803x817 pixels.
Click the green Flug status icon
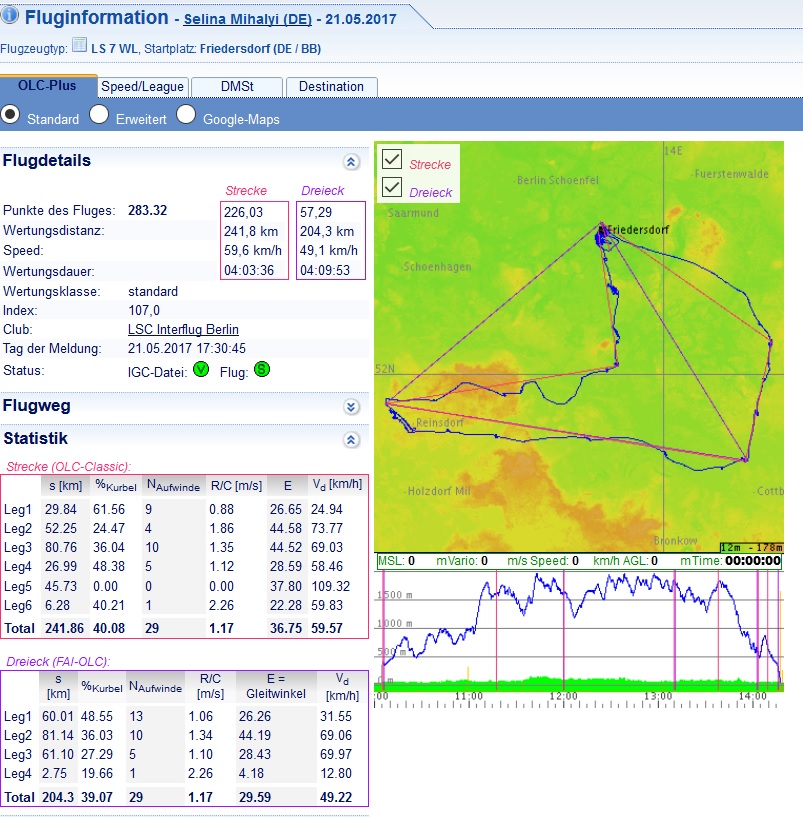[262, 370]
